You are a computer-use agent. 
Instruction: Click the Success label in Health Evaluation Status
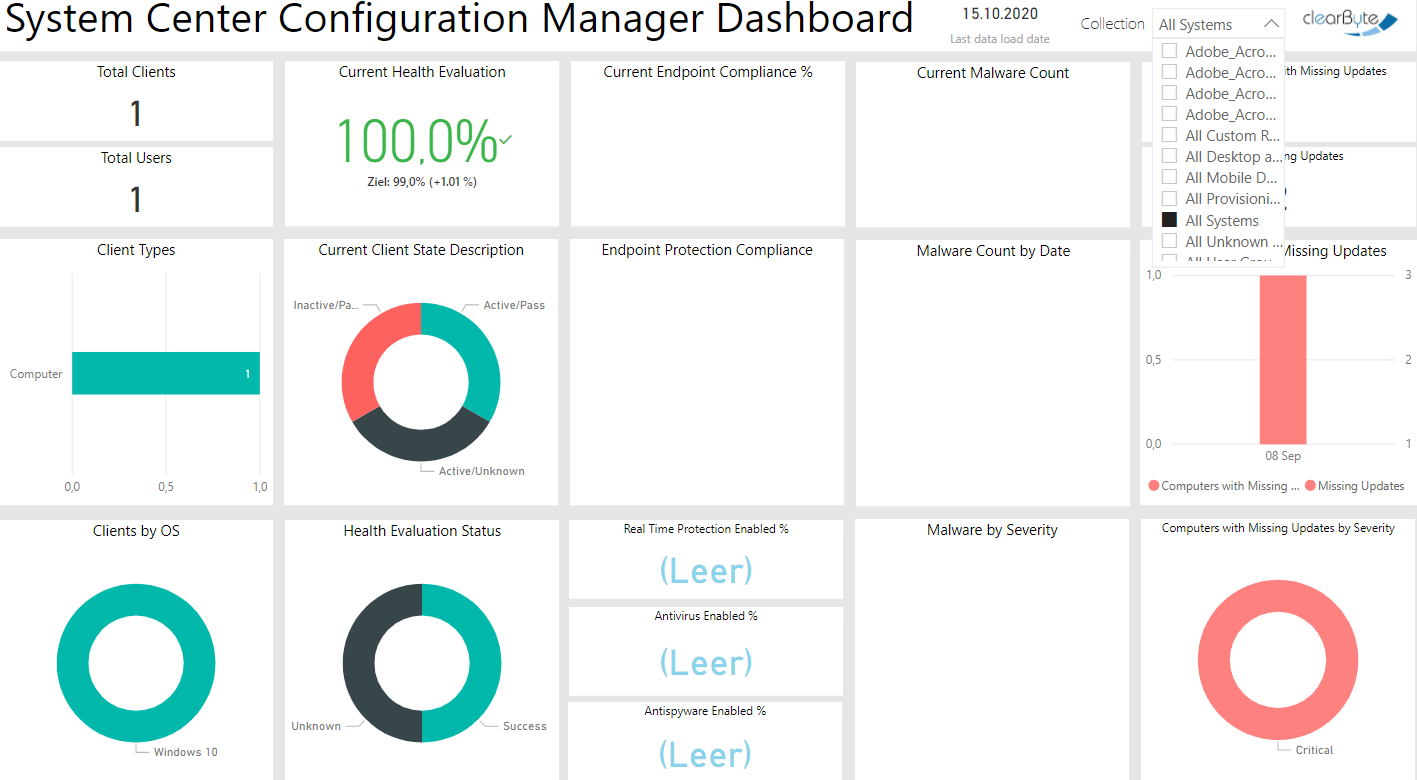pyautogui.click(x=525, y=726)
